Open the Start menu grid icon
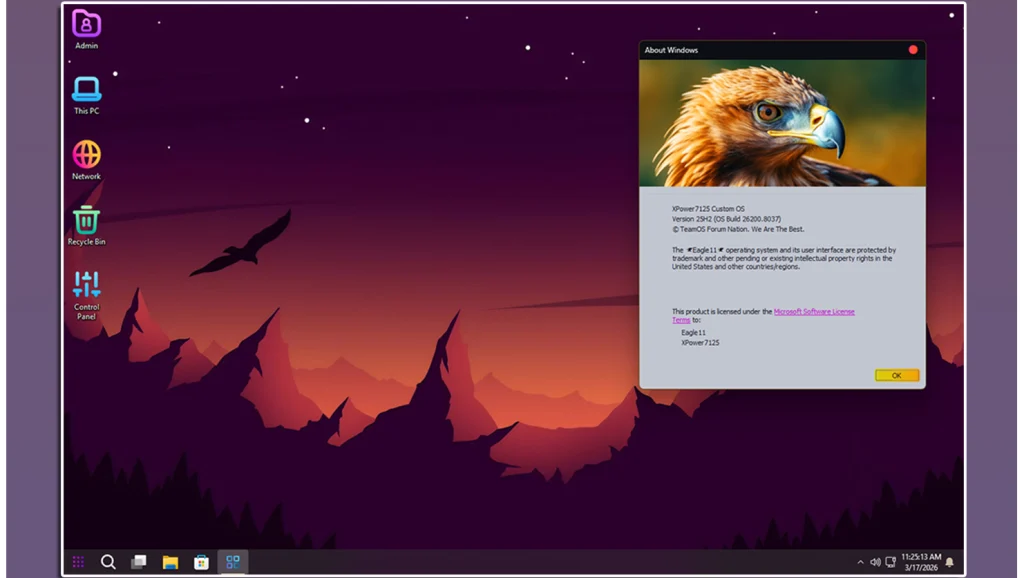 pos(78,562)
